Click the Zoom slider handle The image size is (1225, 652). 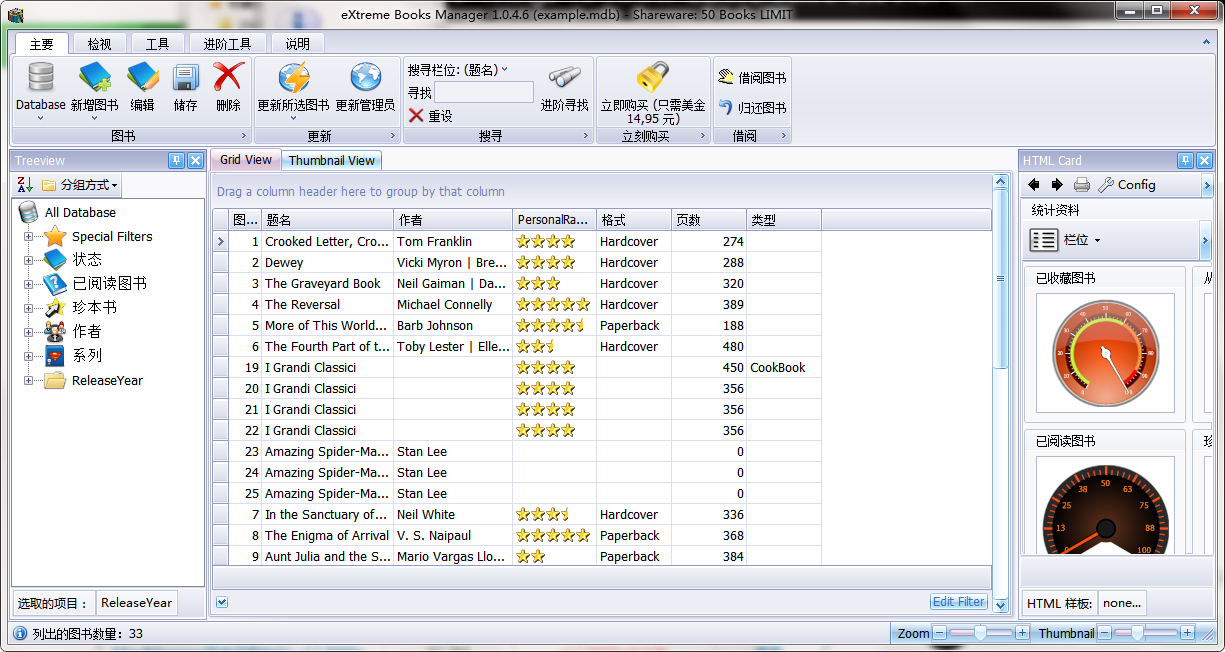981,633
